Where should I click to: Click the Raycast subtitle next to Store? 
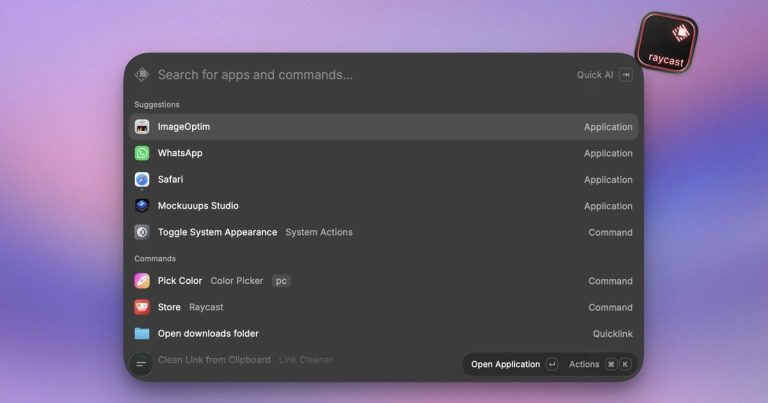click(x=206, y=307)
